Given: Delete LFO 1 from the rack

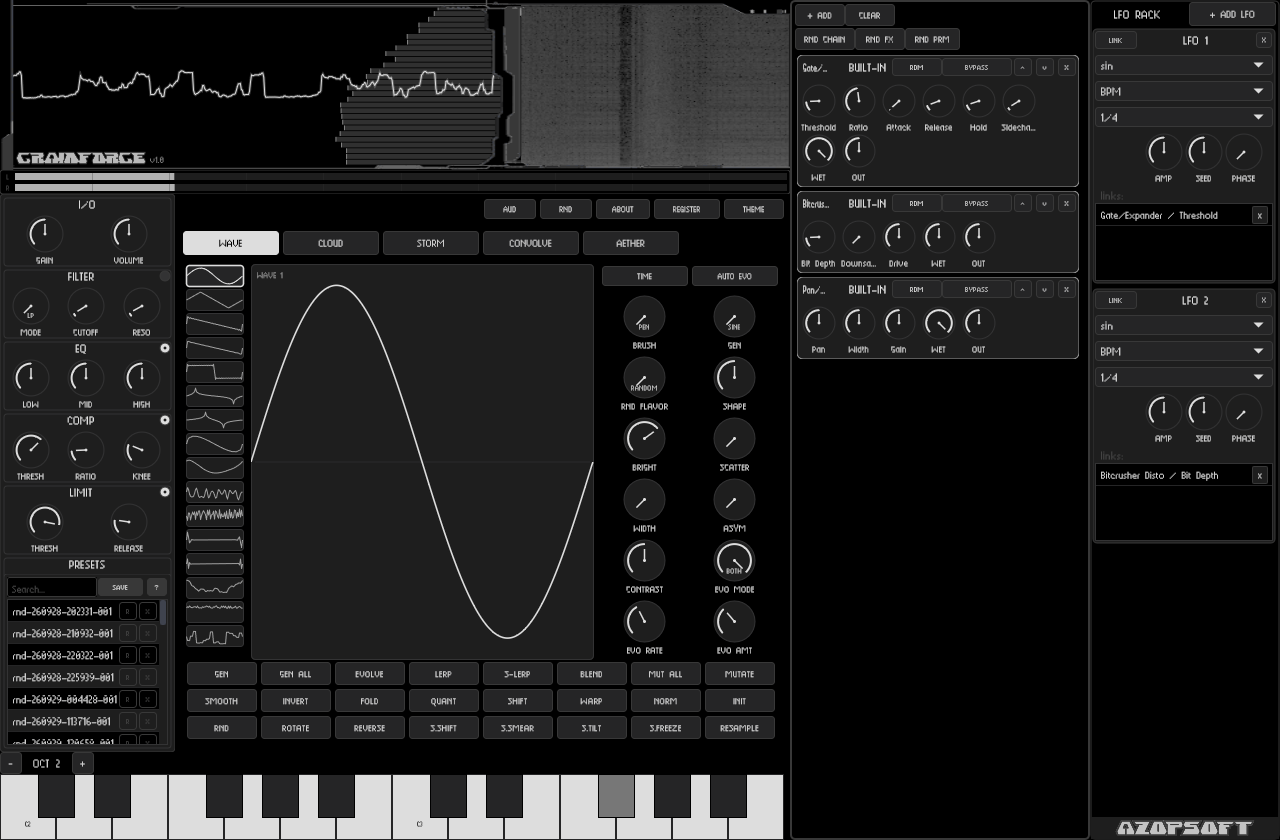Looking at the screenshot, I should (x=1264, y=40).
